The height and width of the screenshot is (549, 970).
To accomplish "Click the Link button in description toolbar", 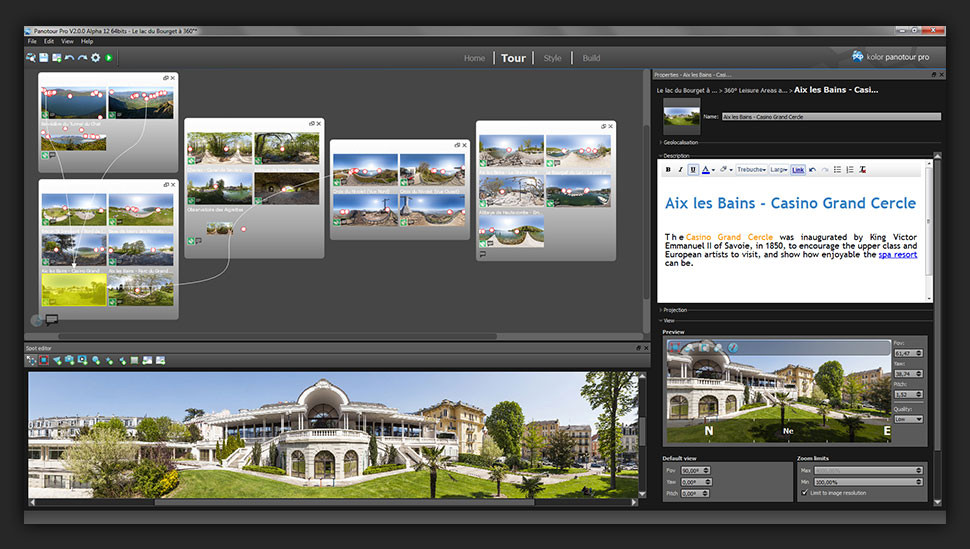I will [x=798, y=170].
